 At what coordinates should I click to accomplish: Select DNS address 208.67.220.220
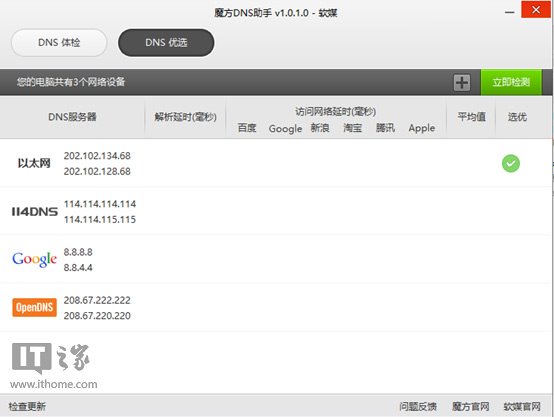(97, 316)
